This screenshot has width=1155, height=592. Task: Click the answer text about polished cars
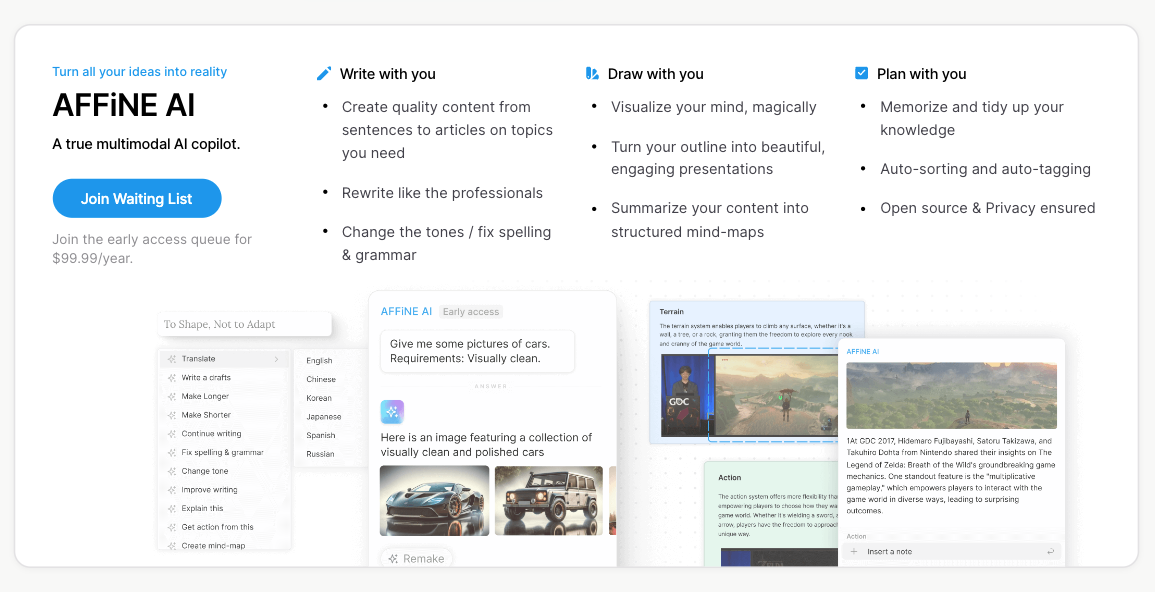[486, 445]
